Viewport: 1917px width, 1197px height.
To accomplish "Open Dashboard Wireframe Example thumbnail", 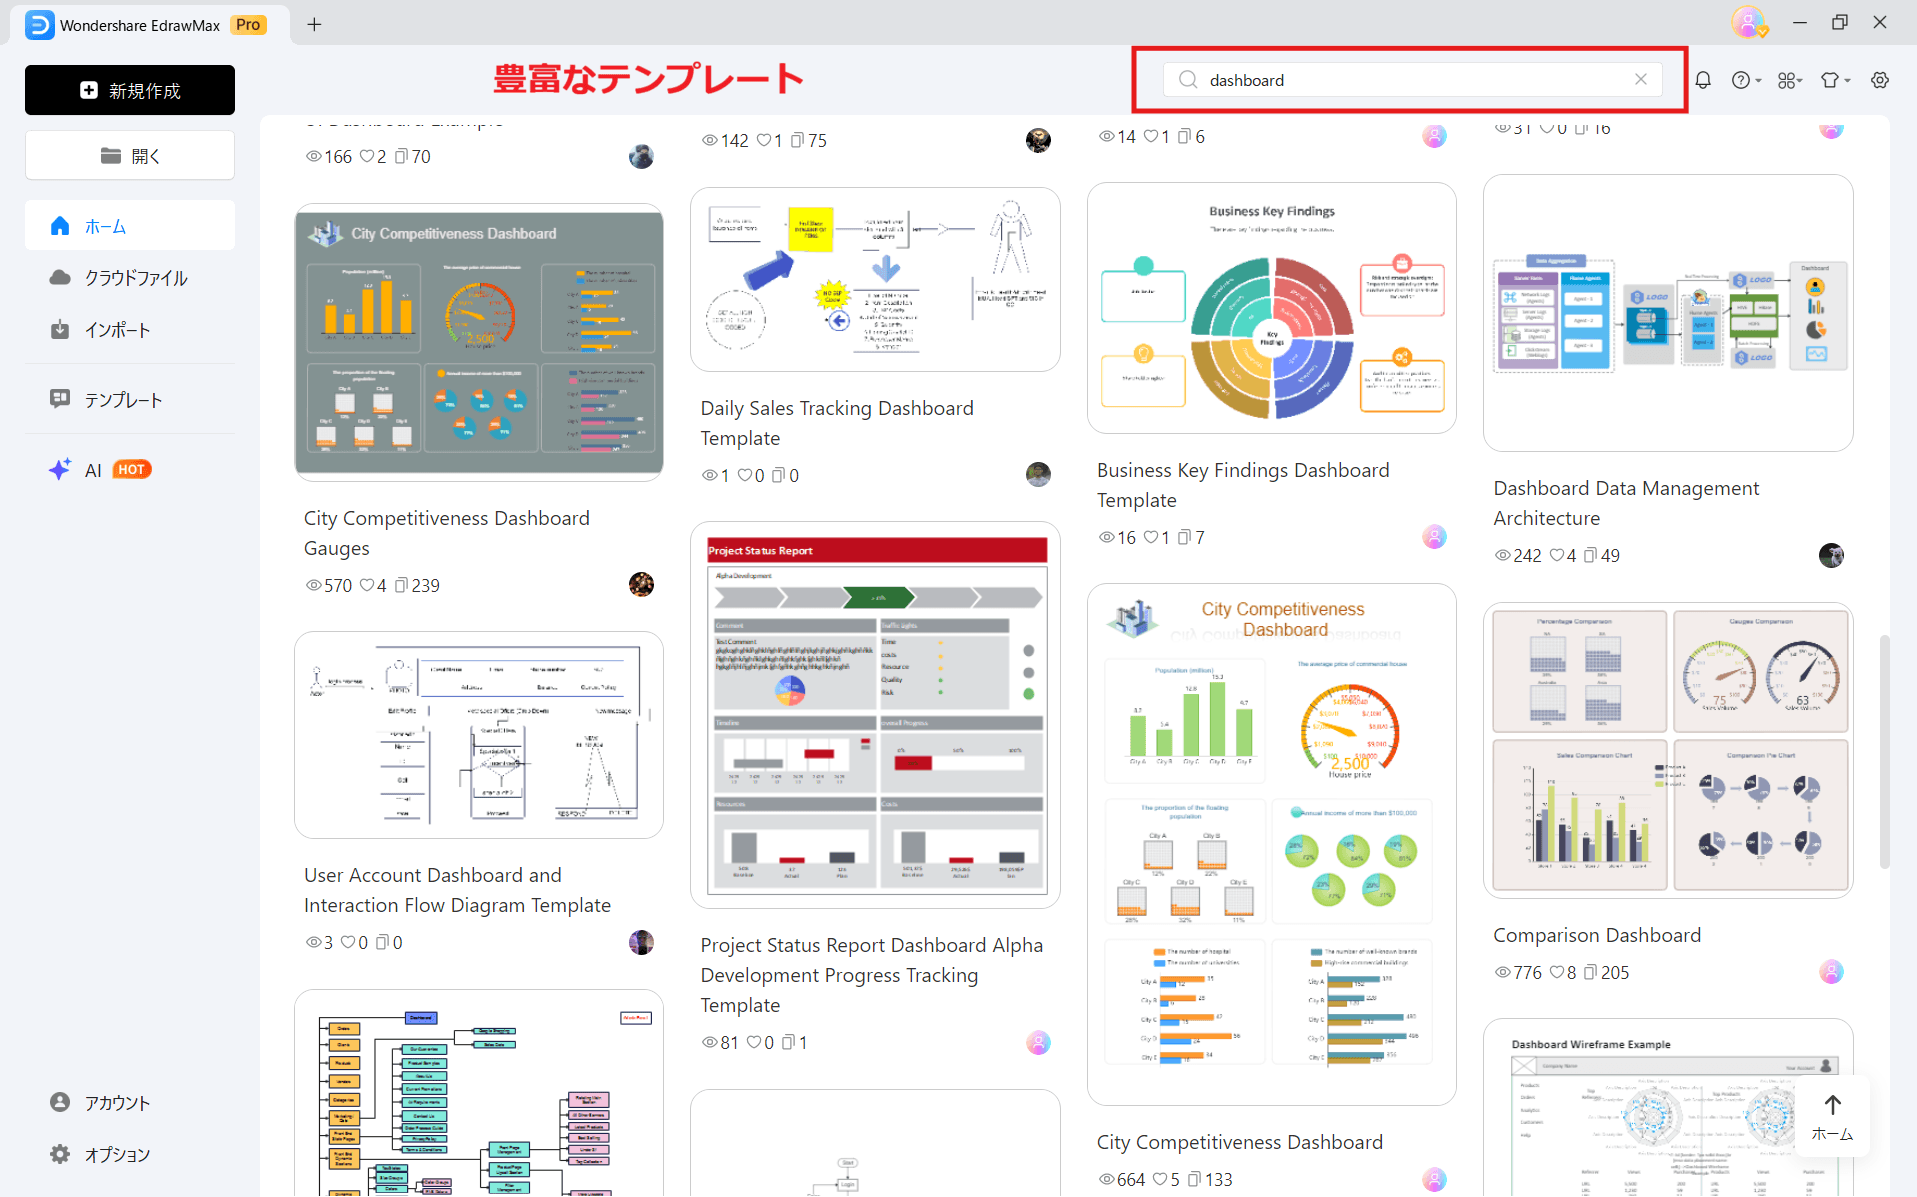I will pos(1668,1108).
